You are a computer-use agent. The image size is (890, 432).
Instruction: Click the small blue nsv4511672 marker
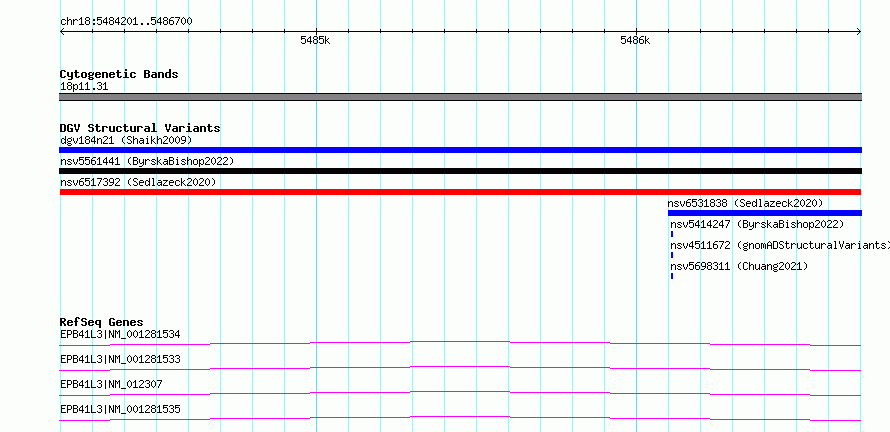(x=672, y=255)
